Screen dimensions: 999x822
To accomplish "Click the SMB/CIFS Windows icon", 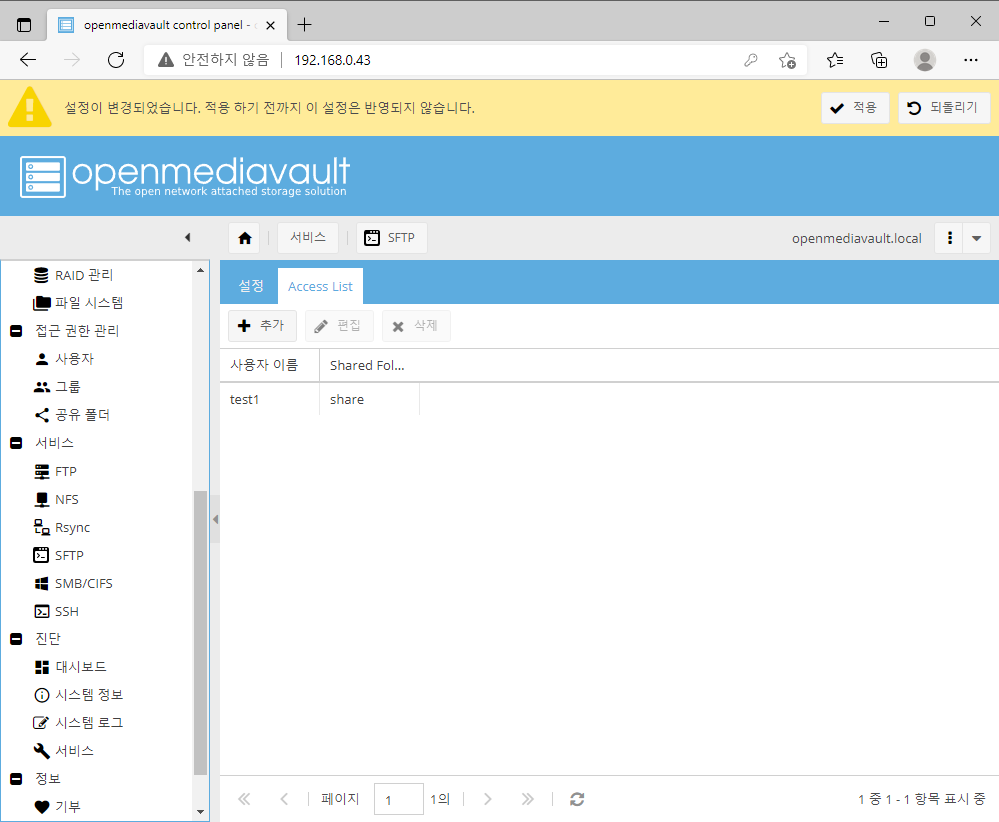I will point(41,583).
